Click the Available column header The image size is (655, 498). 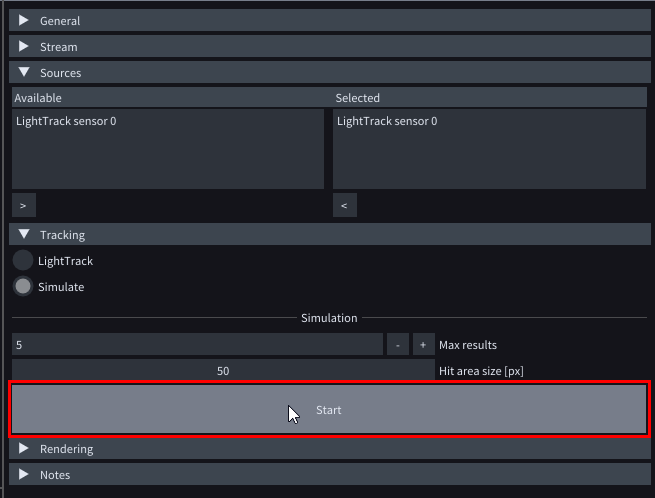168,98
